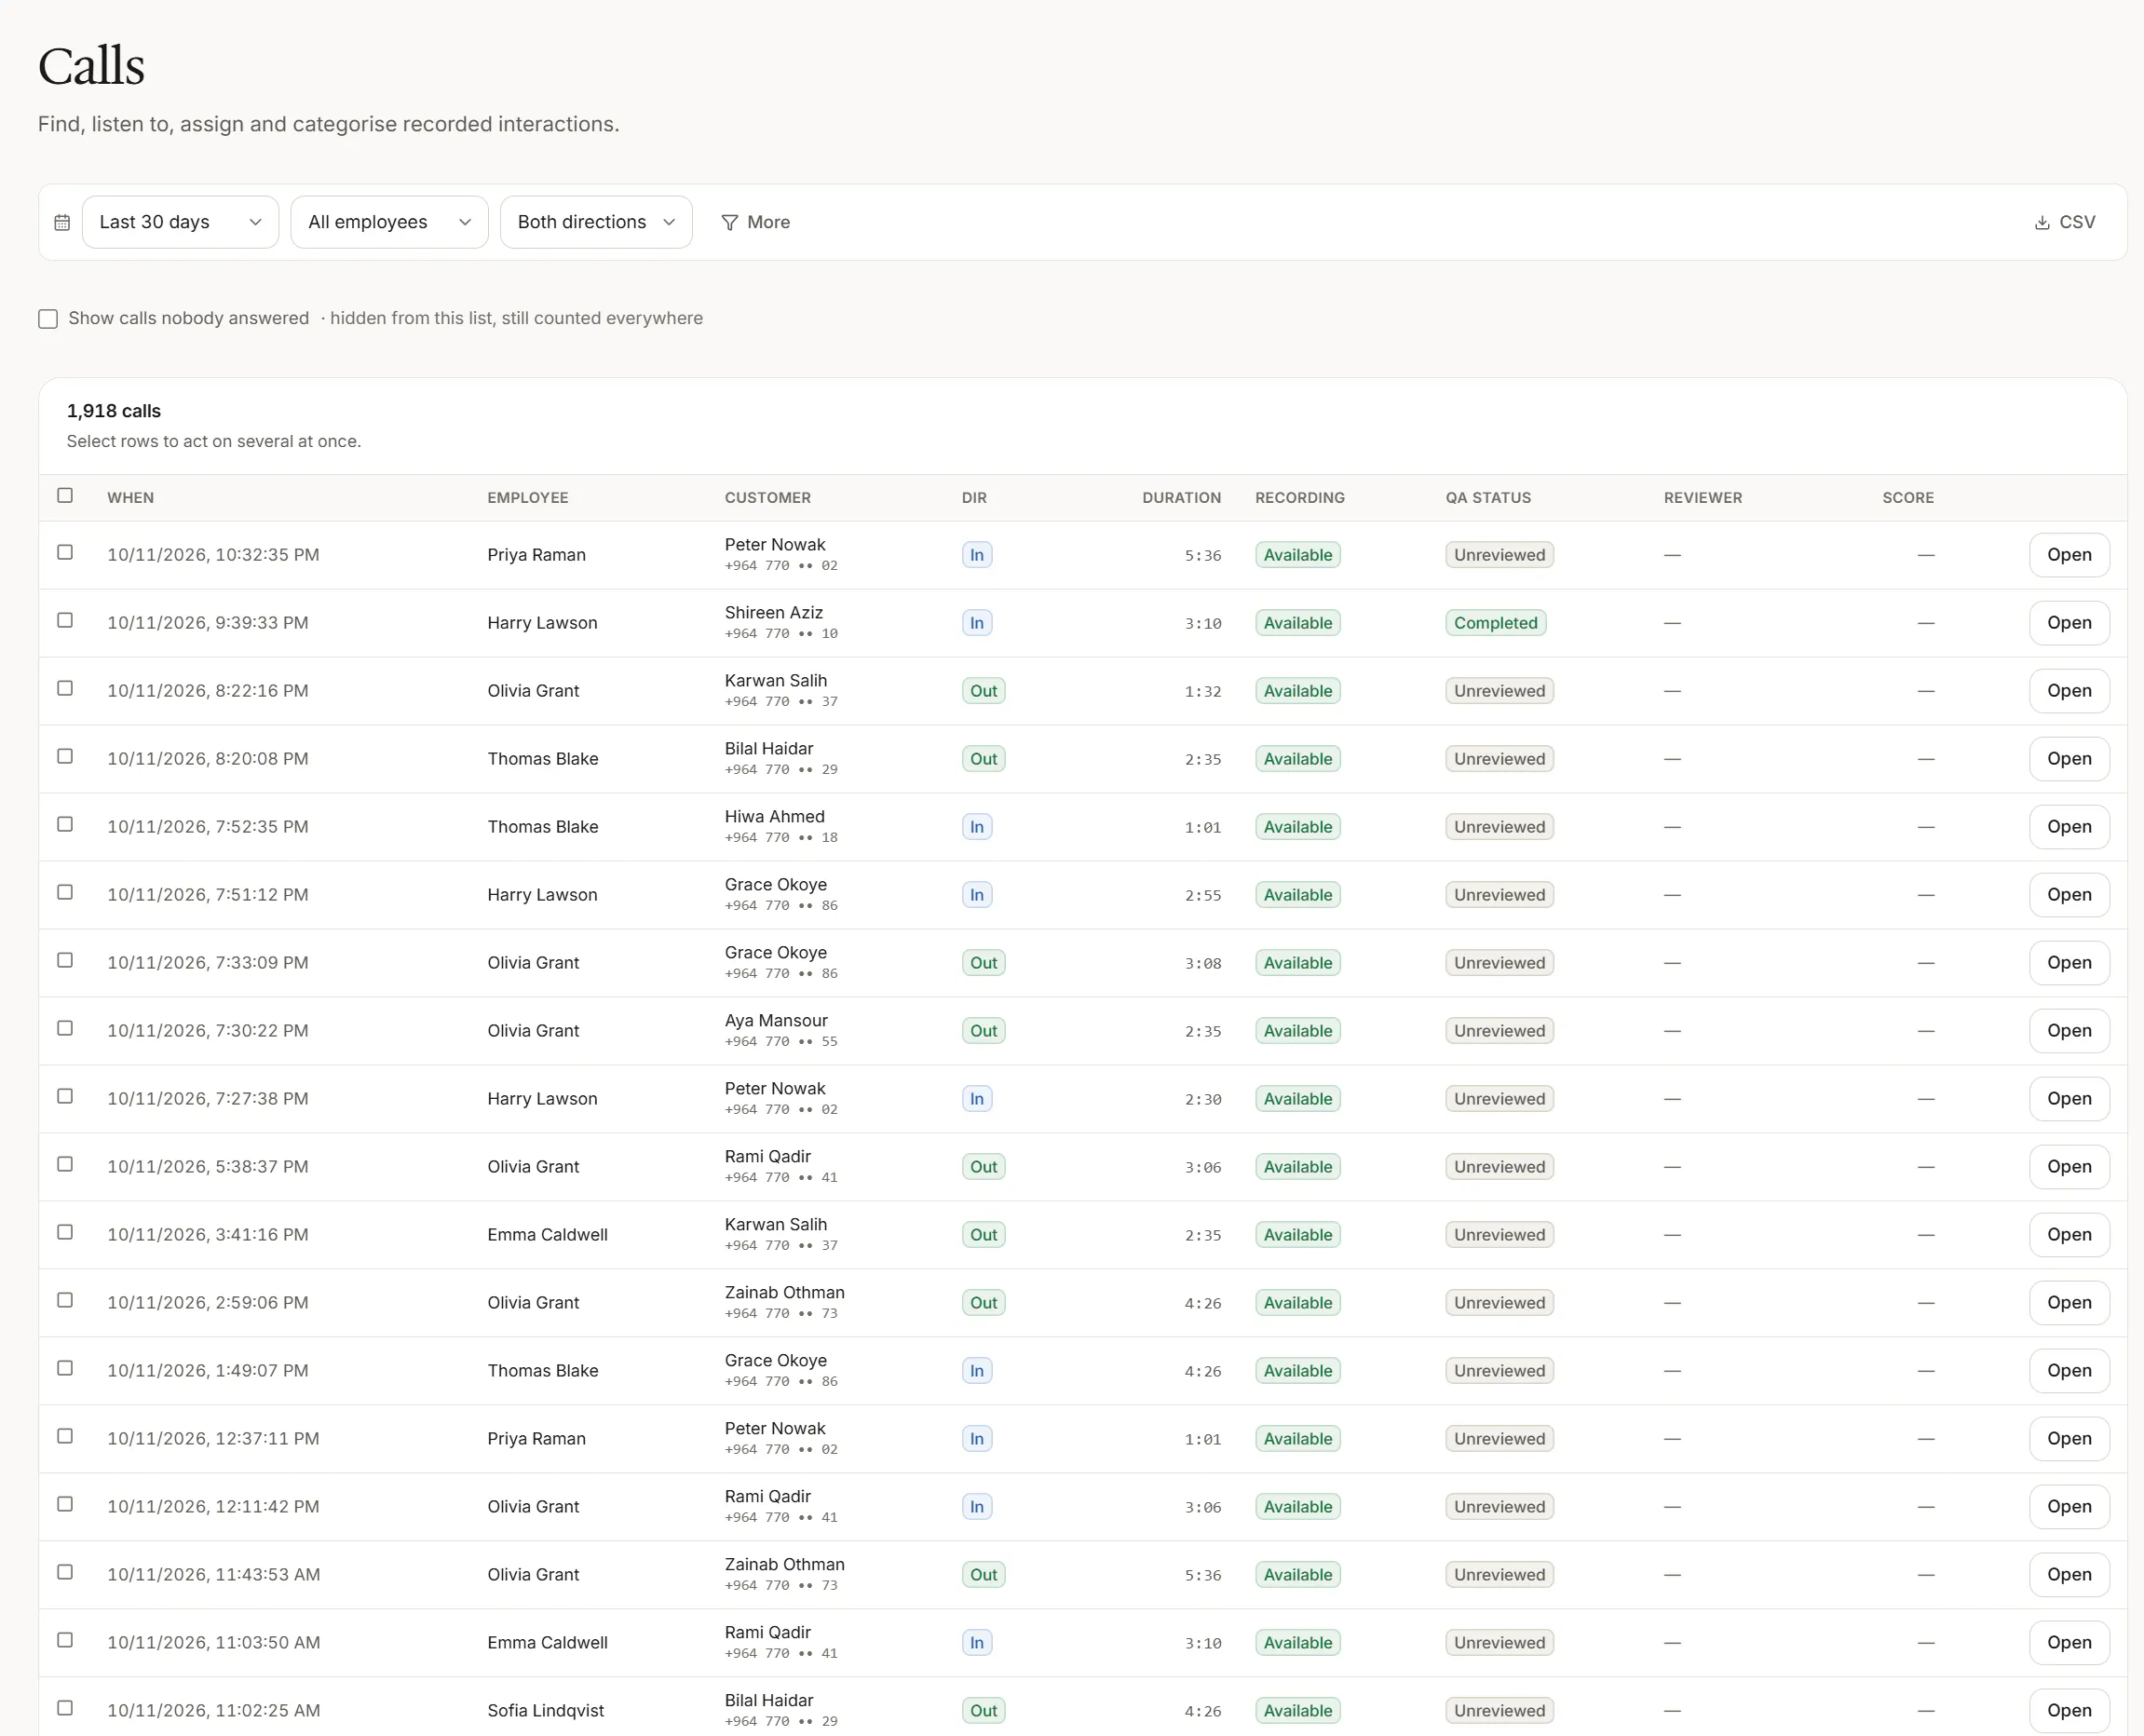Open the Shireen Aziz call by Harry Lawson

tap(2069, 623)
